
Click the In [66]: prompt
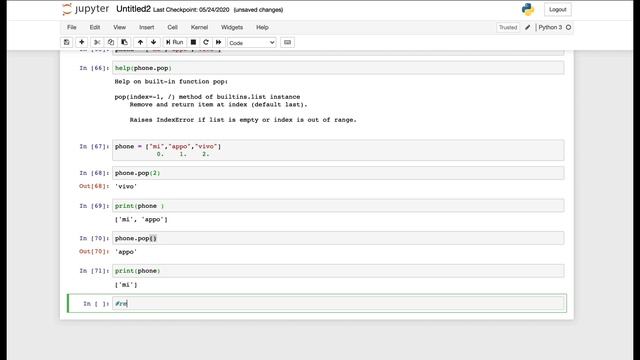pos(94,68)
